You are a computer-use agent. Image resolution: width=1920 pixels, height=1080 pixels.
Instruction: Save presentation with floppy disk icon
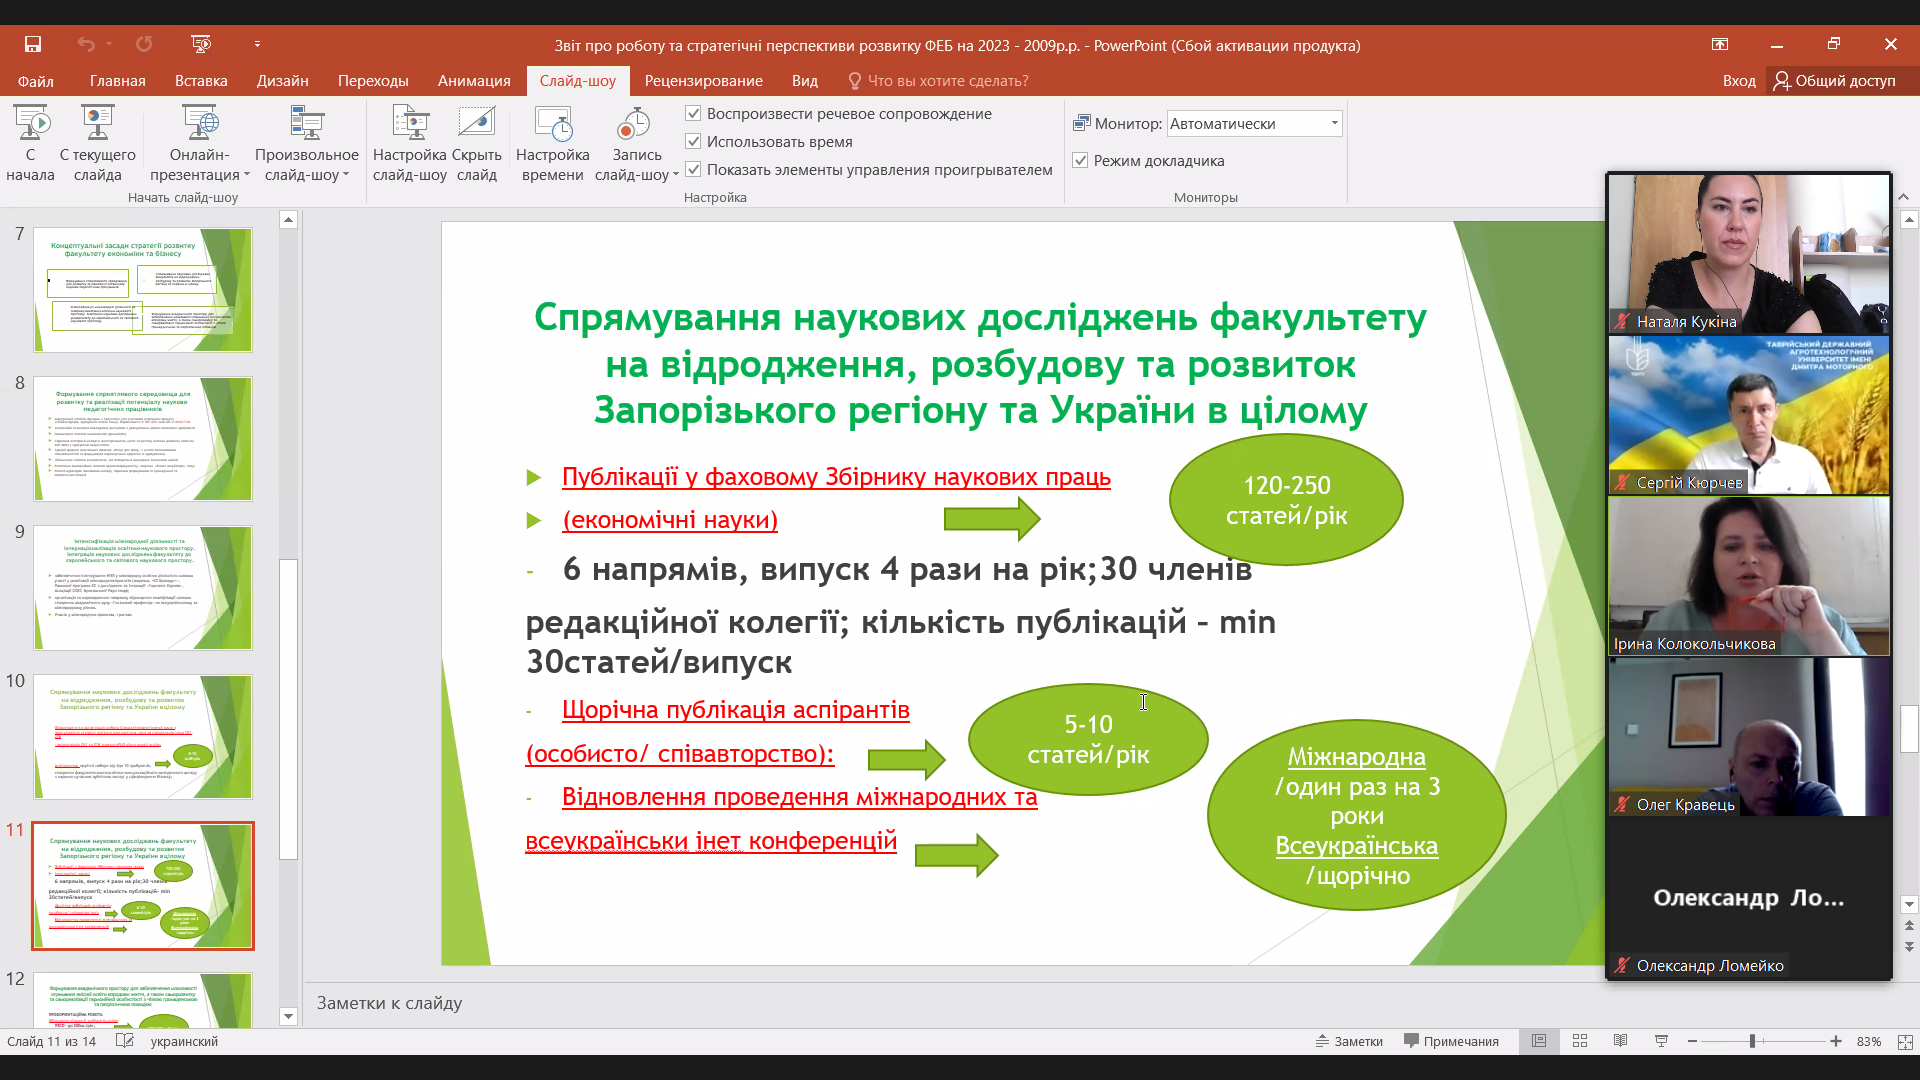tap(33, 44)
